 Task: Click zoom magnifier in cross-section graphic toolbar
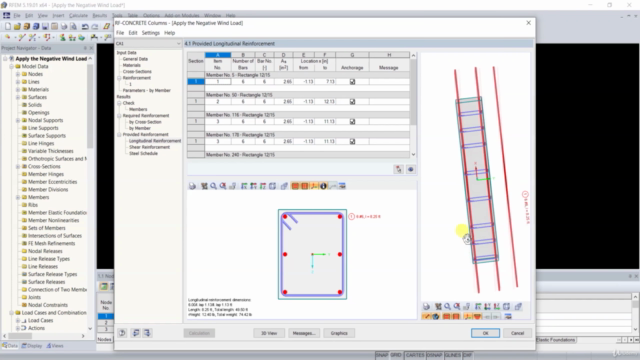pyautogui.click(x=213, y=186)
